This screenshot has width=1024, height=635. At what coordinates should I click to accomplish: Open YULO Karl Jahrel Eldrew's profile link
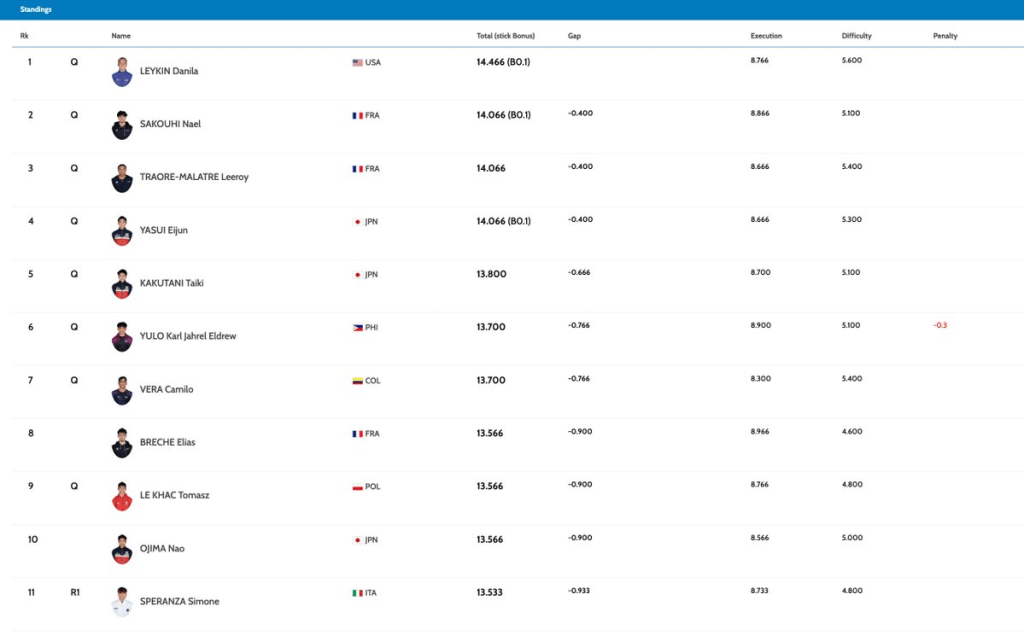click(187, 336)
